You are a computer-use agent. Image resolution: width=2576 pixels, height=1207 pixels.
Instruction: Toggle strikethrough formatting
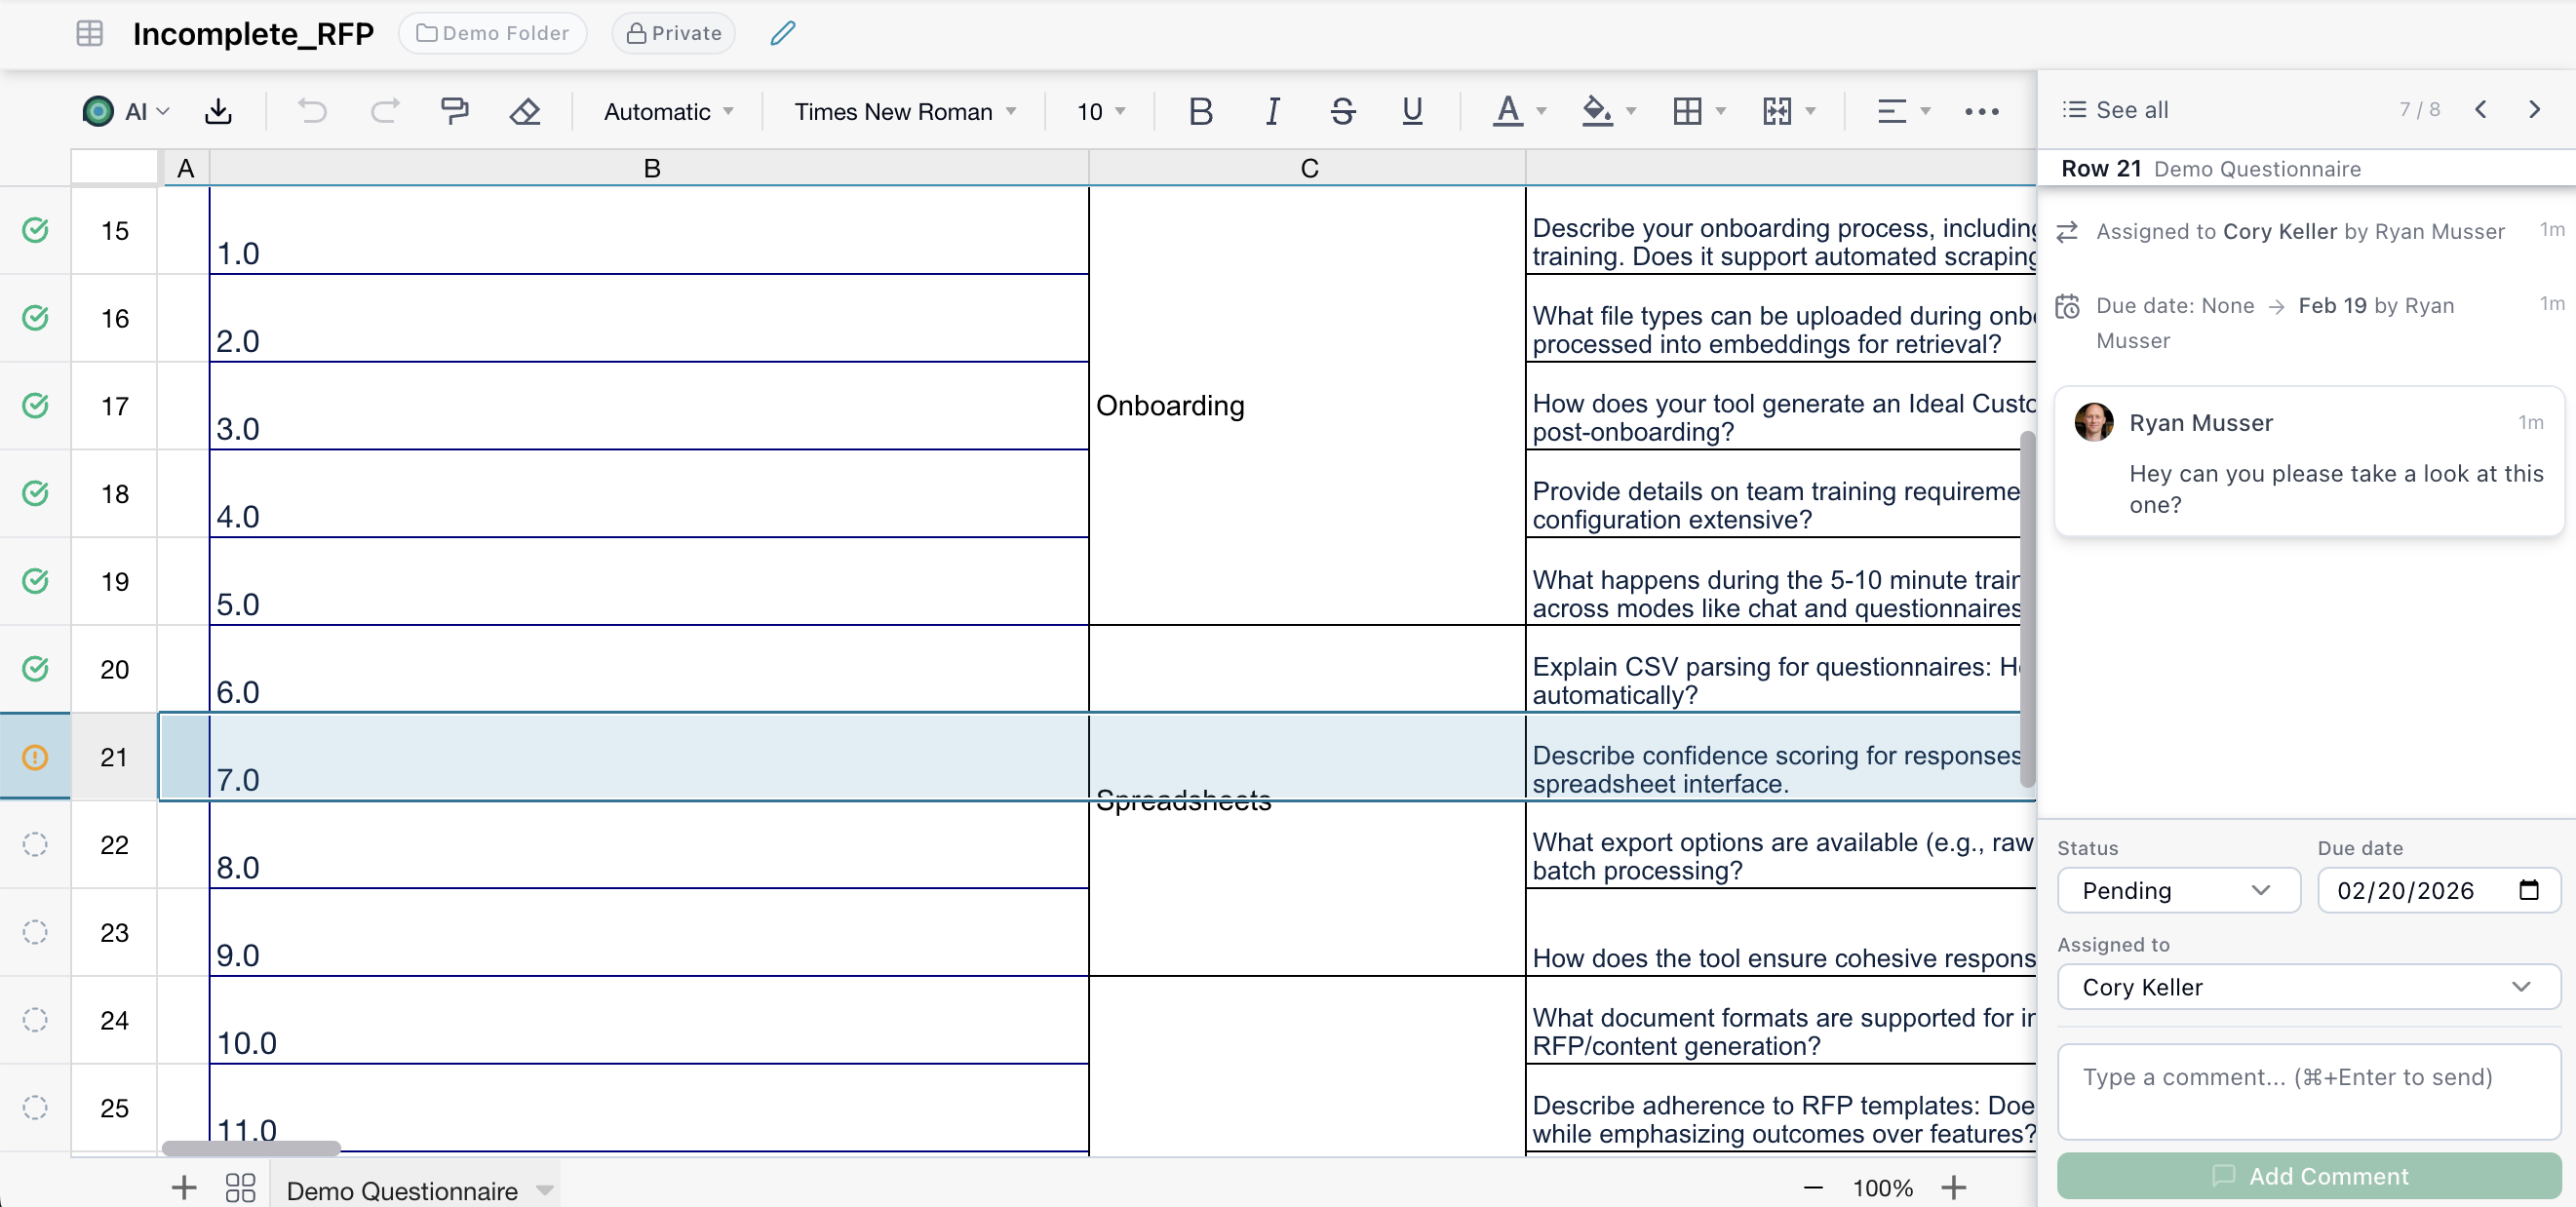coord(1342,111)
